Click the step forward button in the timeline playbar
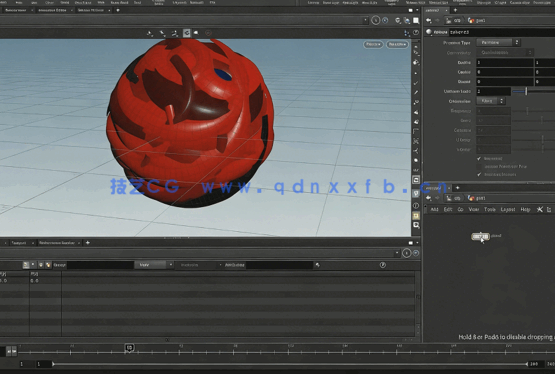 14,351
